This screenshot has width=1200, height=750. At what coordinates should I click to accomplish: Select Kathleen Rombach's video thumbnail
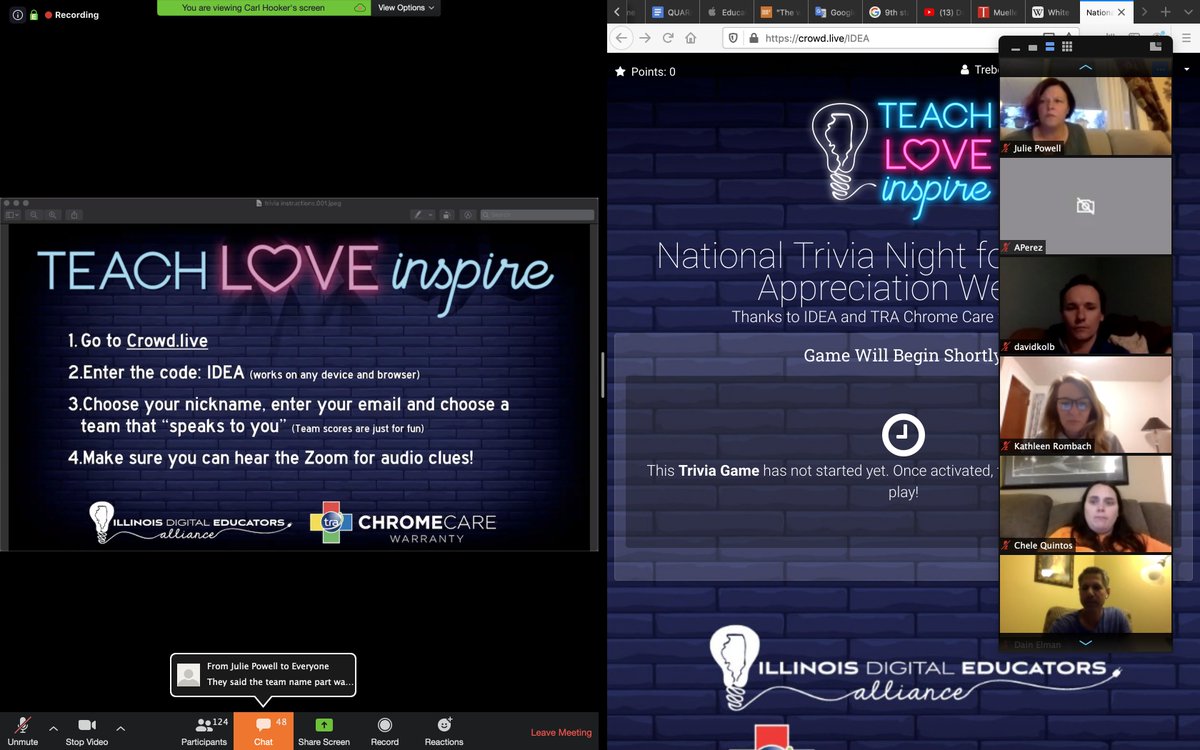click(1085, 404)
